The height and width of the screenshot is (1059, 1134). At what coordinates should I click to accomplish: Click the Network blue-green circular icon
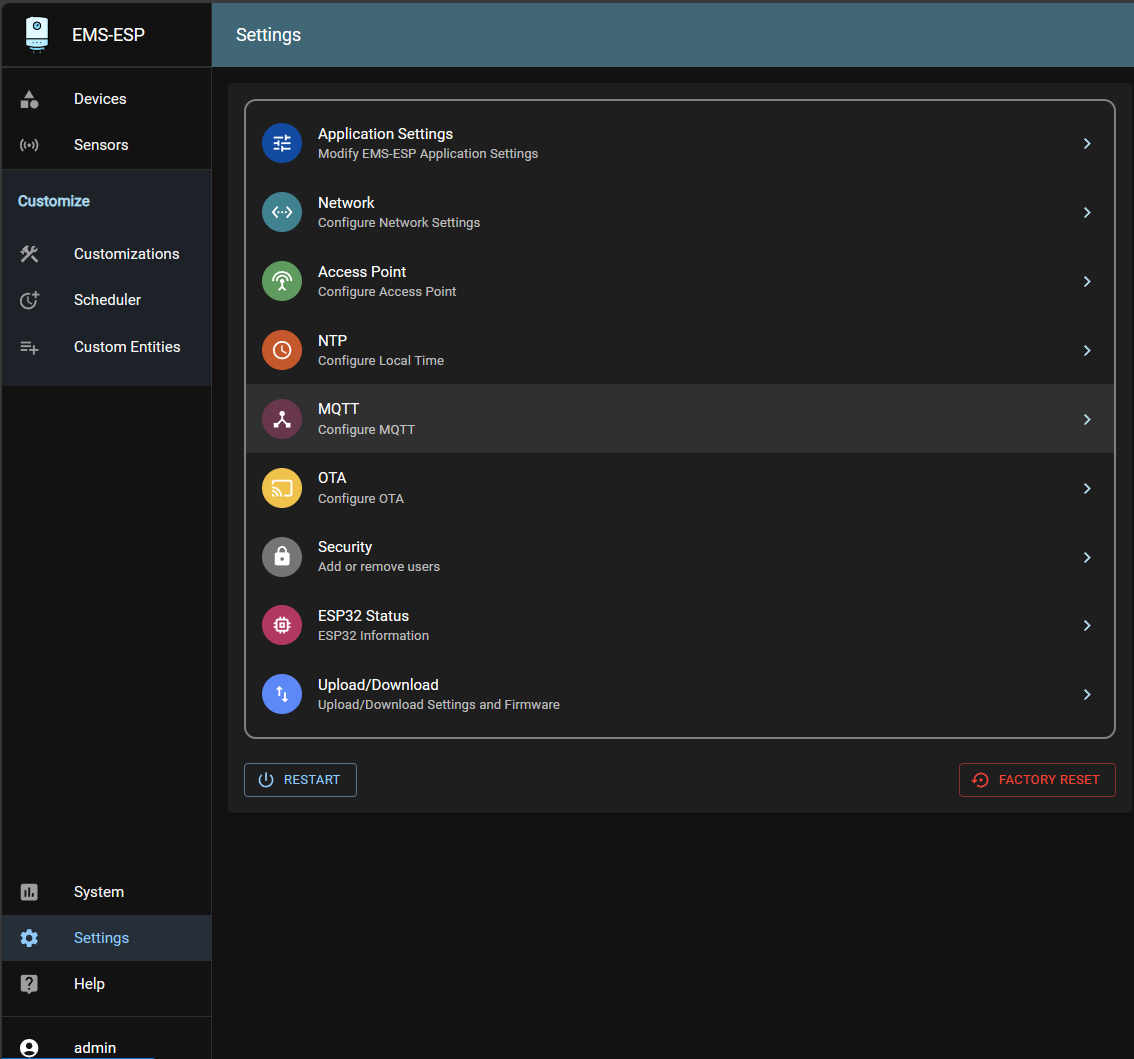pyautogui.click(x=282, y=212)
